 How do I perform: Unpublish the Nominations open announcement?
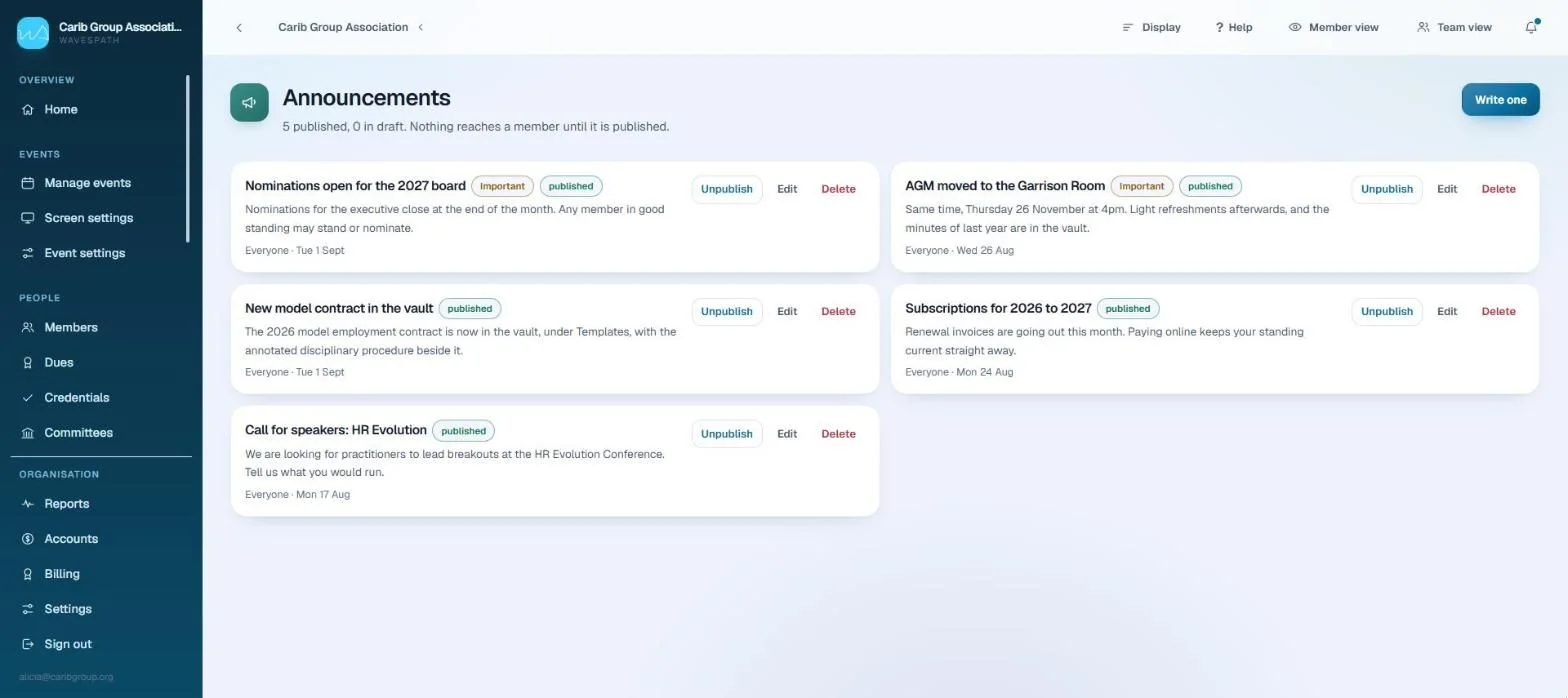coord(727,189)
